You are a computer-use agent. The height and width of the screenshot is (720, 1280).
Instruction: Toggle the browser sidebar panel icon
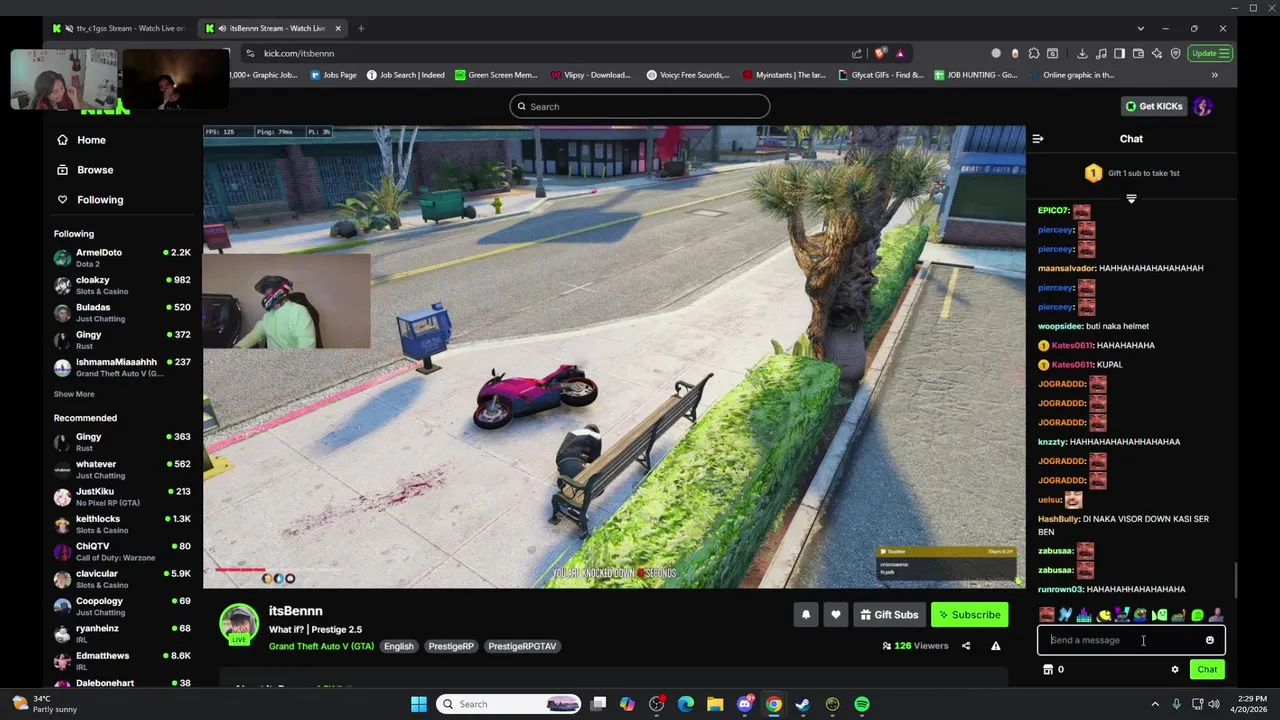click(x=1120, y=53)
